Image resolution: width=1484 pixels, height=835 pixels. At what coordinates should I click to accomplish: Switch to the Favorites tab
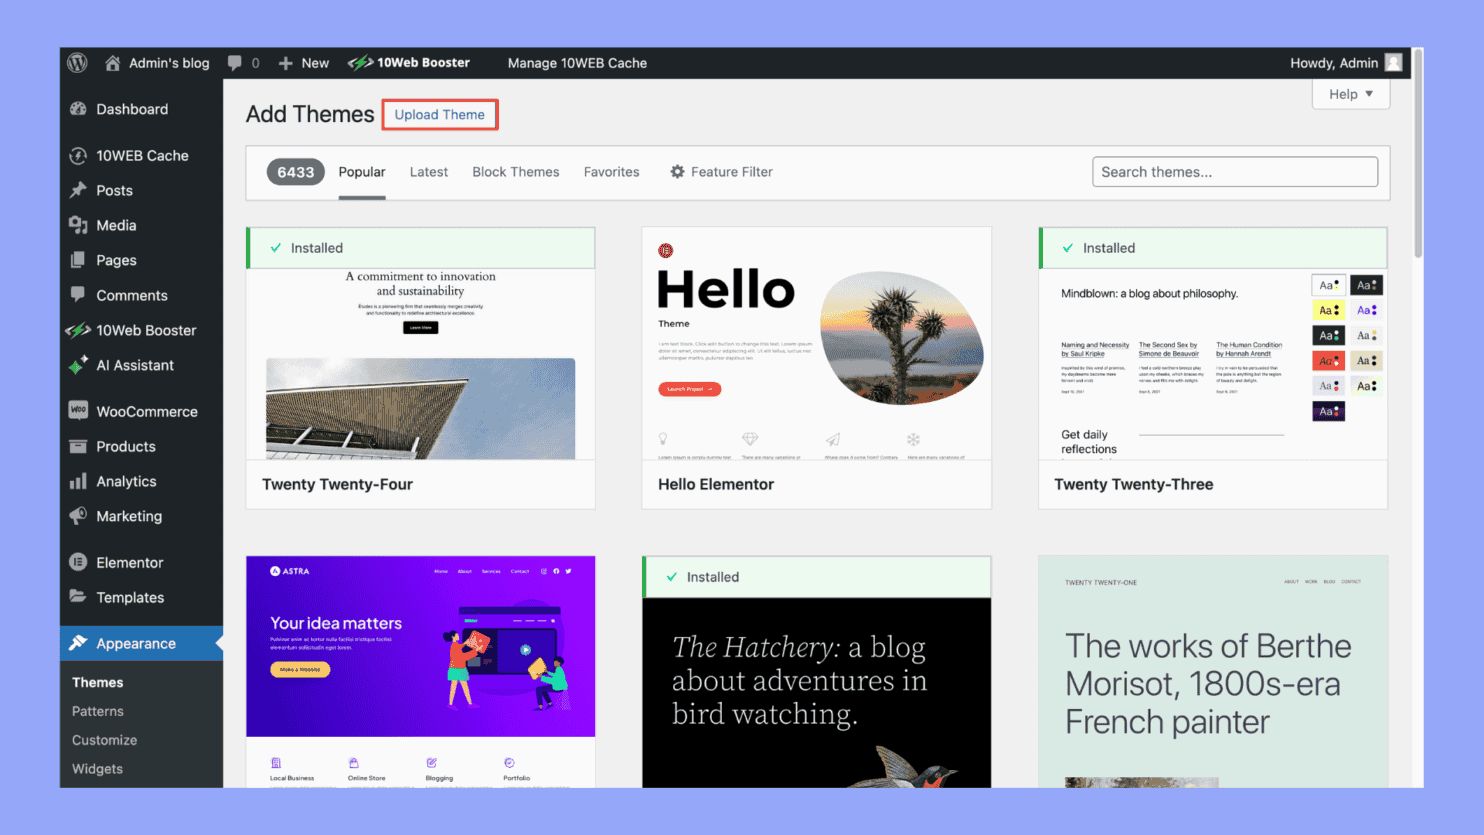[x=612, y=172]
